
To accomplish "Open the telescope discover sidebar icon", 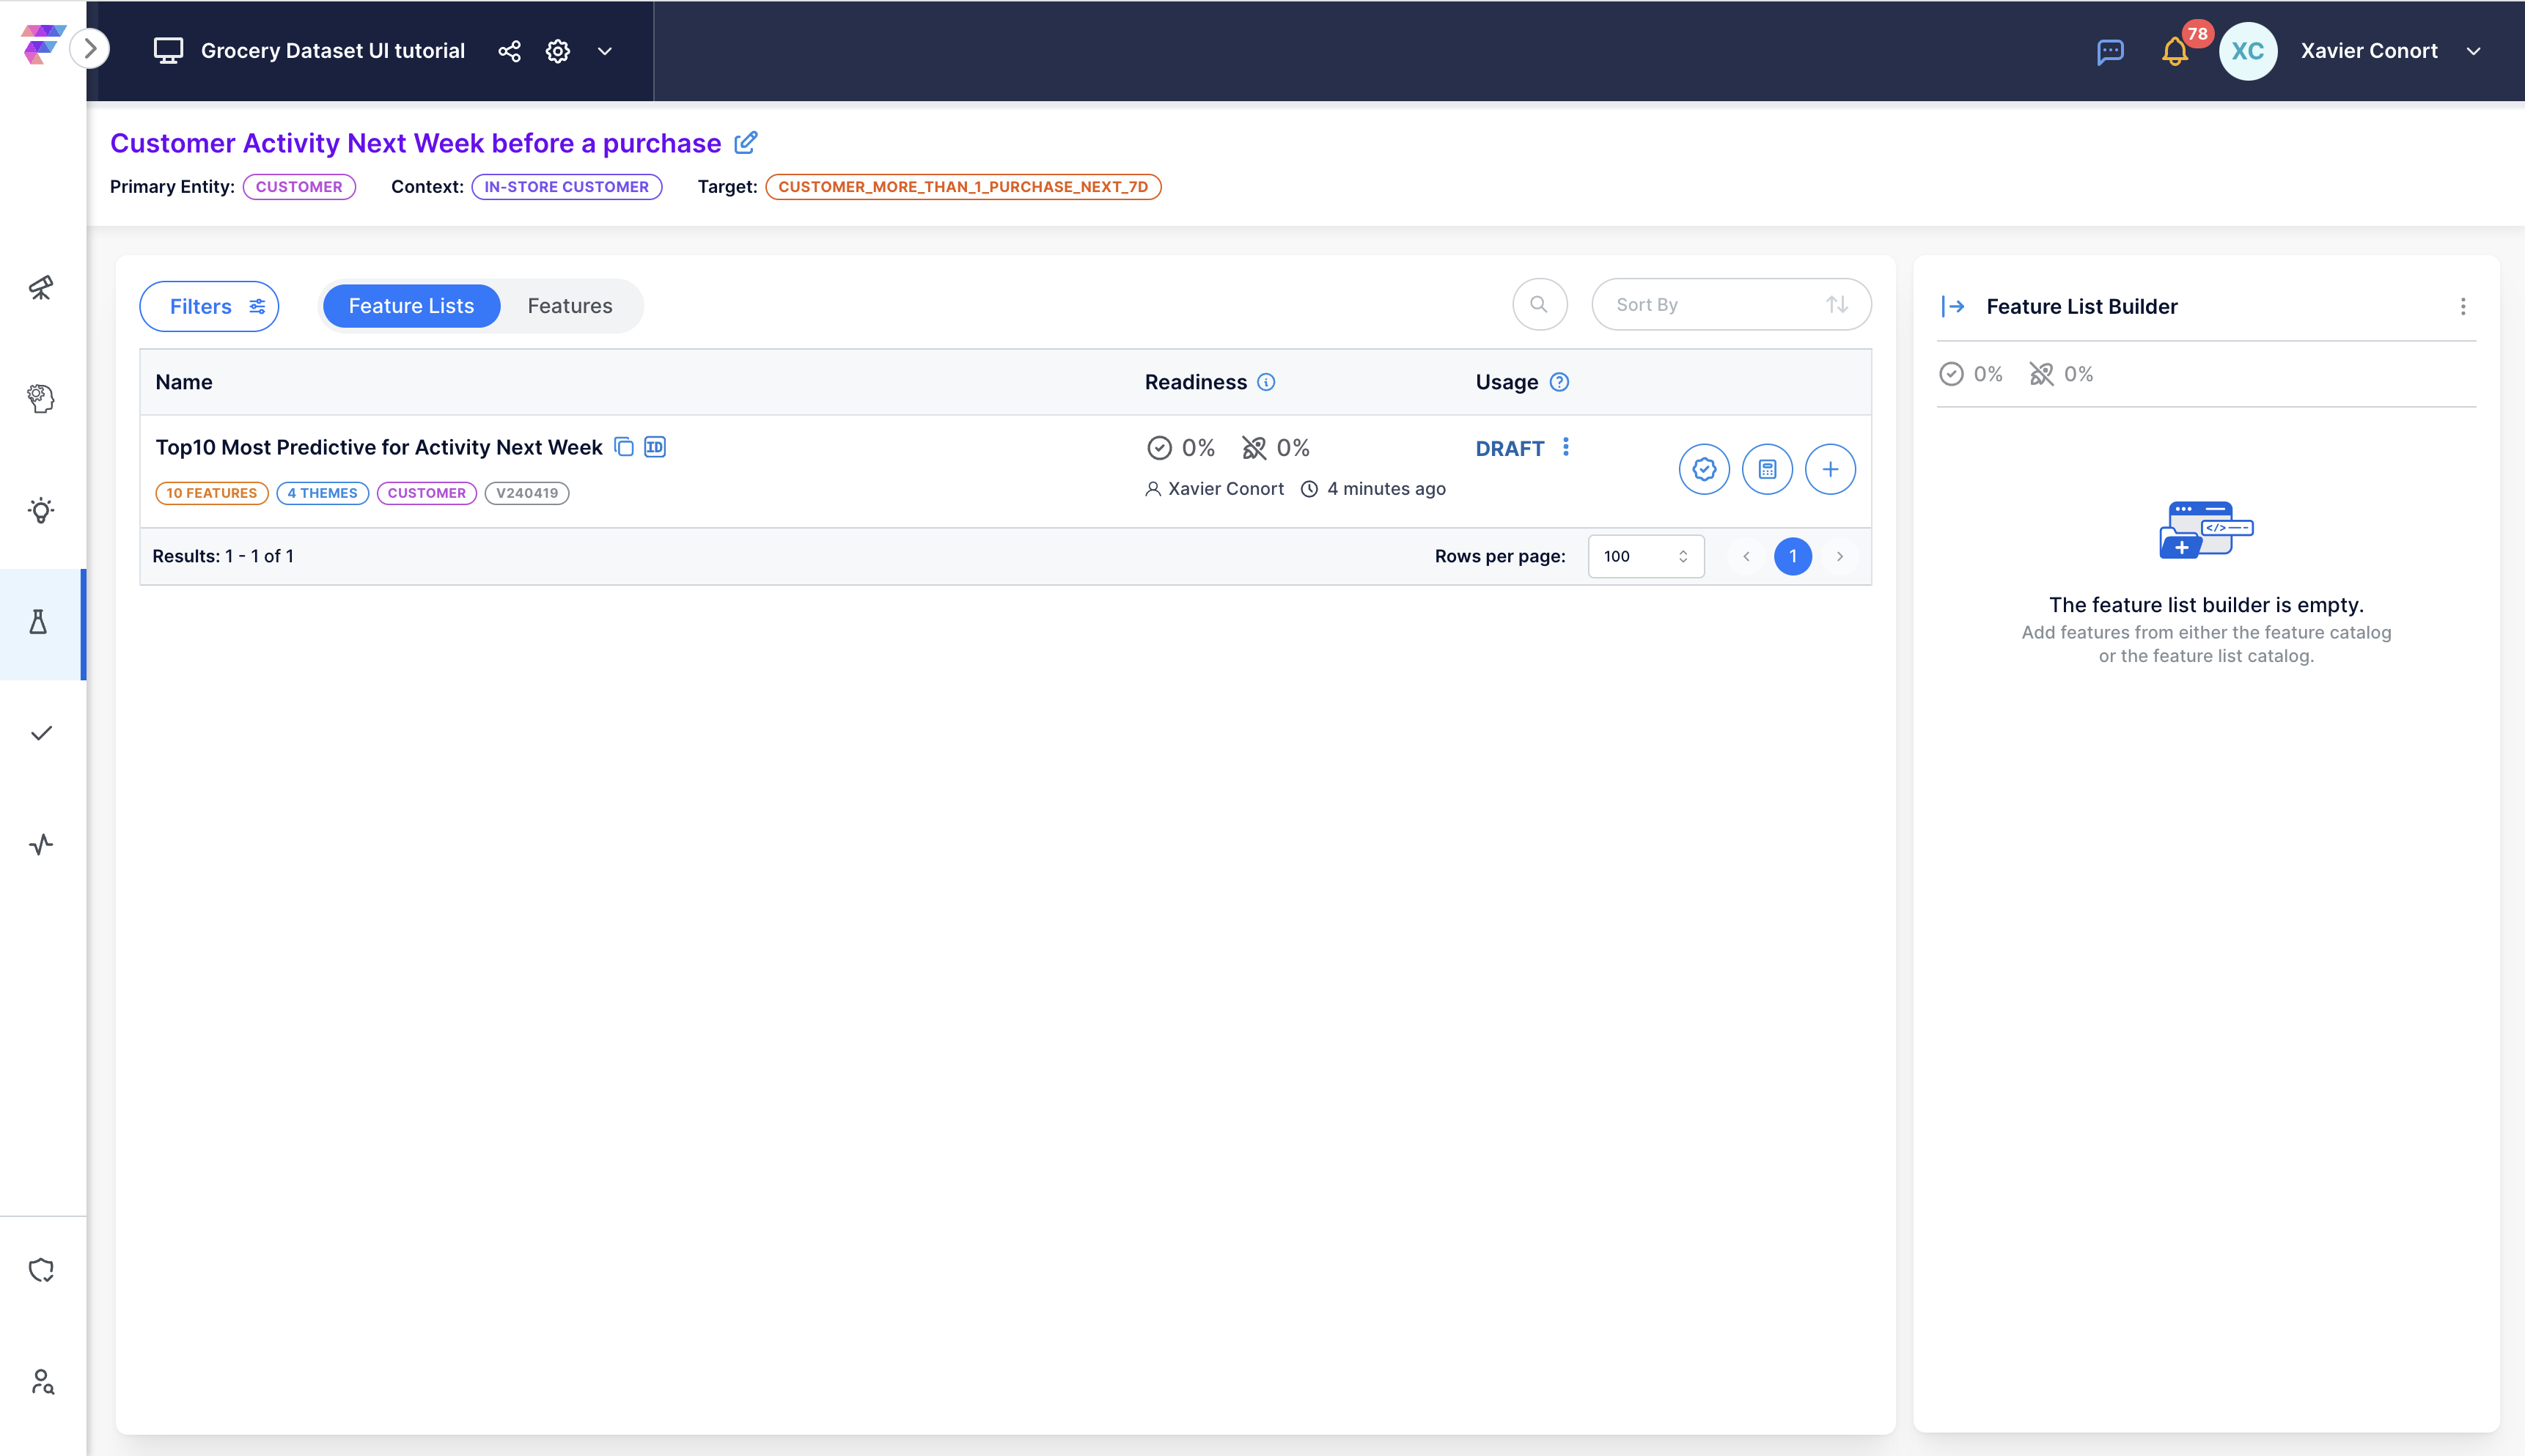I will coord(41,288).
